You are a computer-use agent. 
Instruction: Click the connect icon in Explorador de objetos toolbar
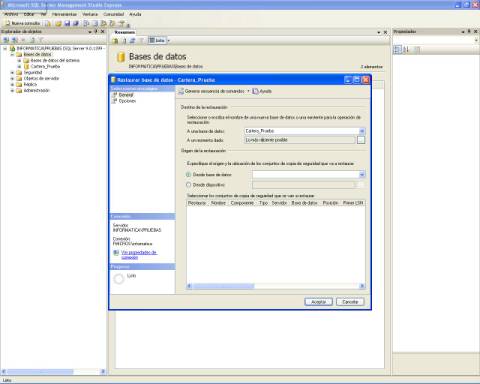(6, 40)
